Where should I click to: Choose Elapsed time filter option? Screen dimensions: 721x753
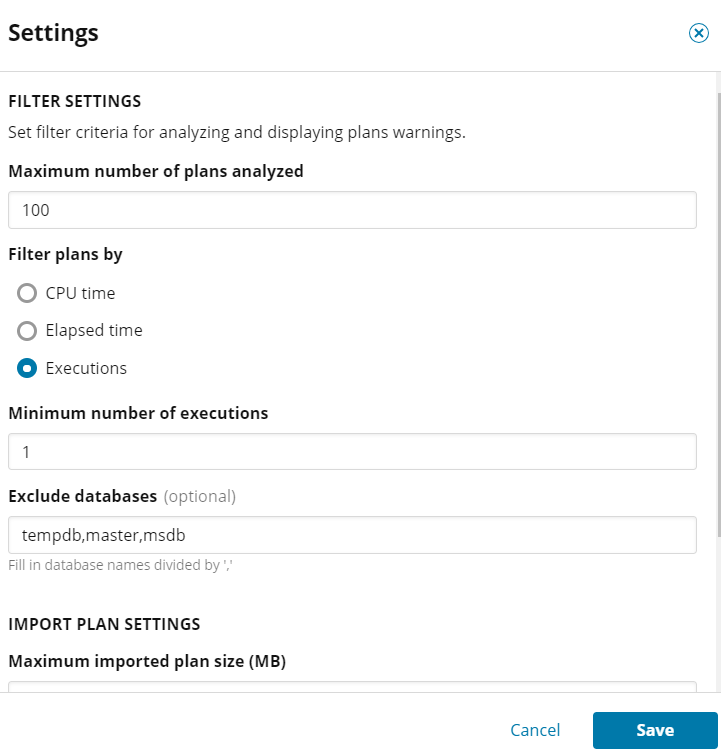27,331
